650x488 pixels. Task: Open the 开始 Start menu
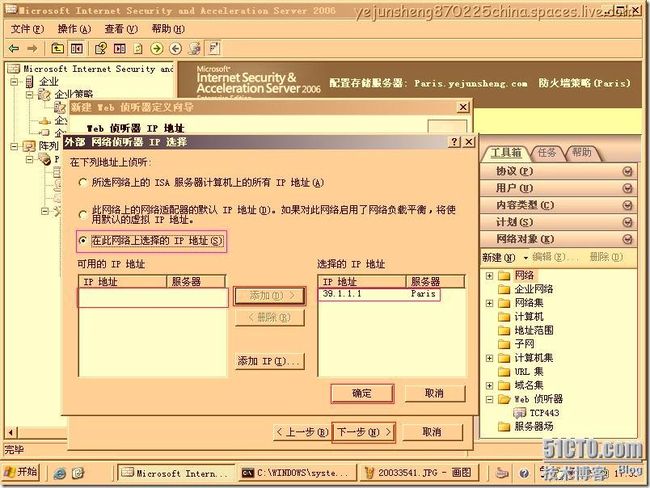click(x=22, y=473)
